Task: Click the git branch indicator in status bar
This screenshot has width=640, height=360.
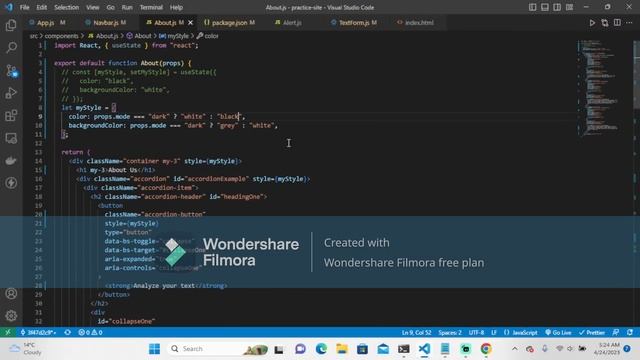Action: tap(38, 332)
